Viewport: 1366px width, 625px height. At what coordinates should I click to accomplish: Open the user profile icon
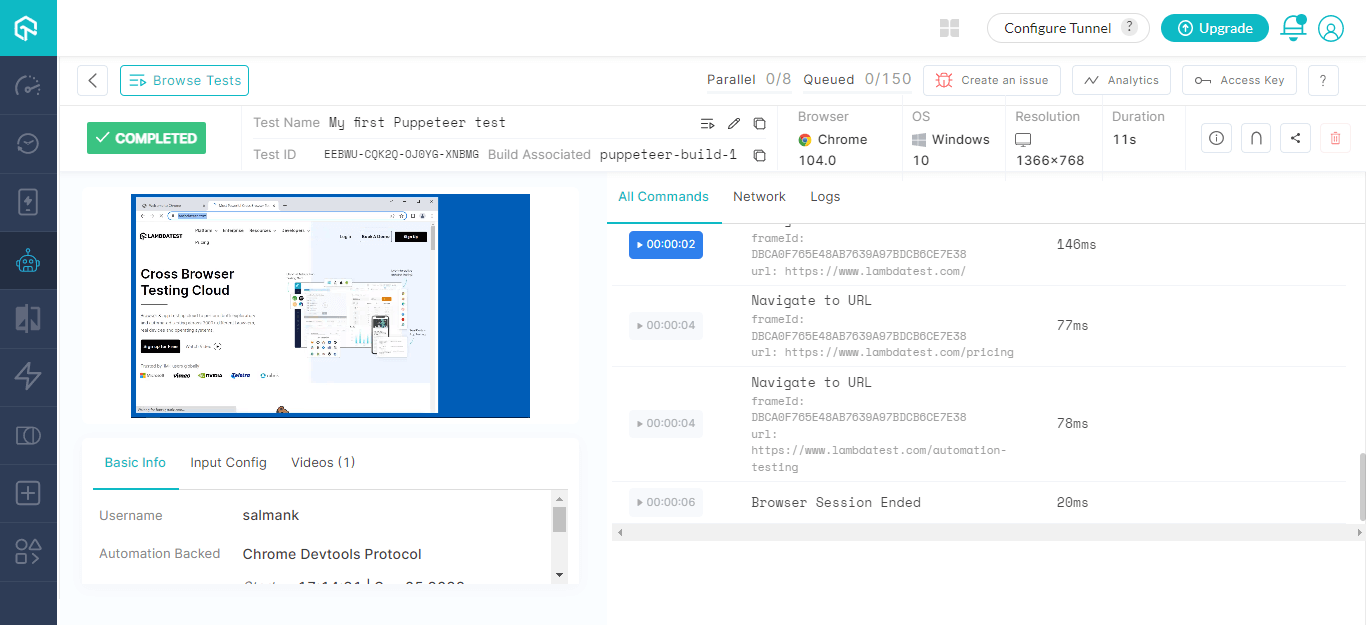1330,28
